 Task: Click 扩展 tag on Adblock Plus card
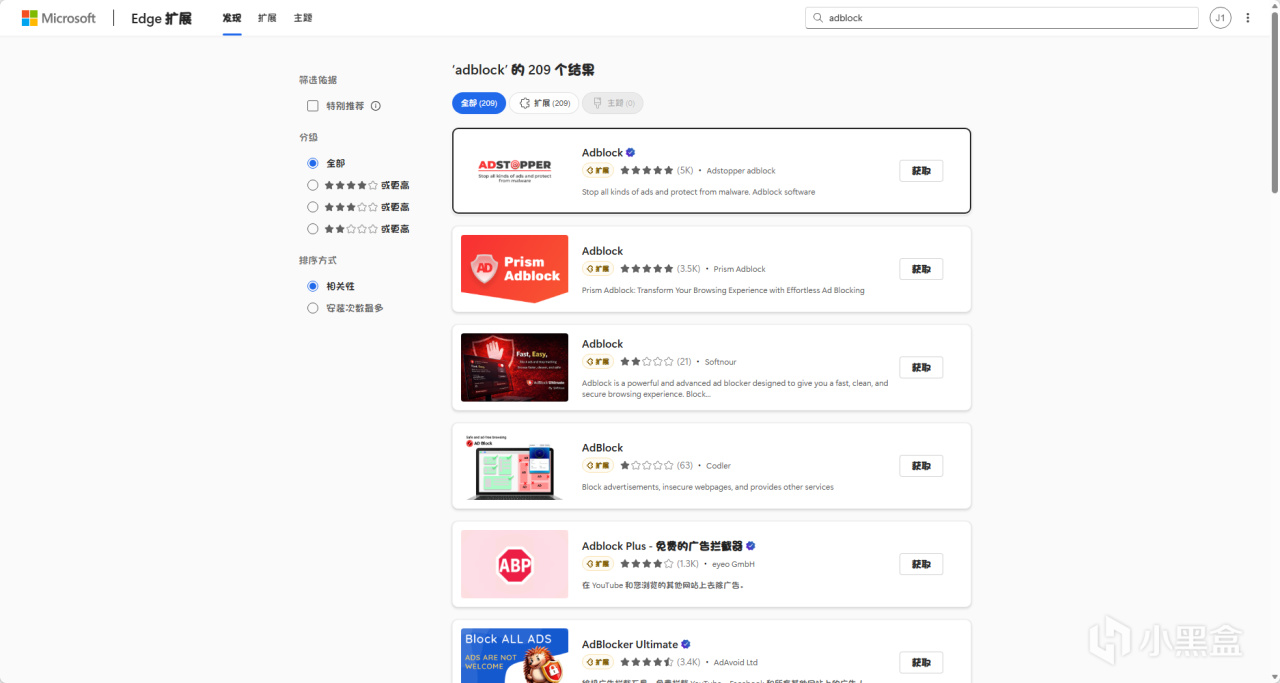point(598,564)
